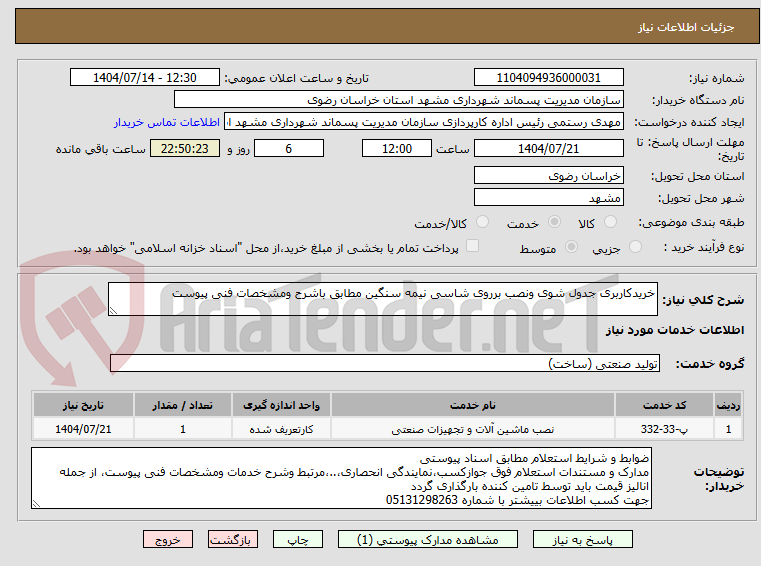
Task: Click the quantity cell showing 1
Action: coord(182,429)
